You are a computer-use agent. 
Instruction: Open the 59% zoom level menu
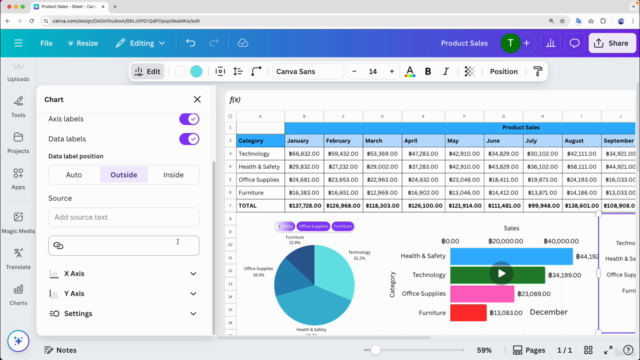point(484,350)
